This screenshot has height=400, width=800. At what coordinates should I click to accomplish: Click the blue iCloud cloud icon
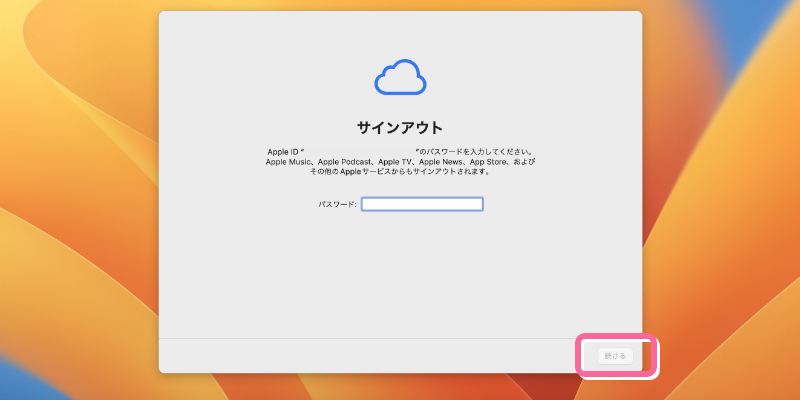point(401,77)
